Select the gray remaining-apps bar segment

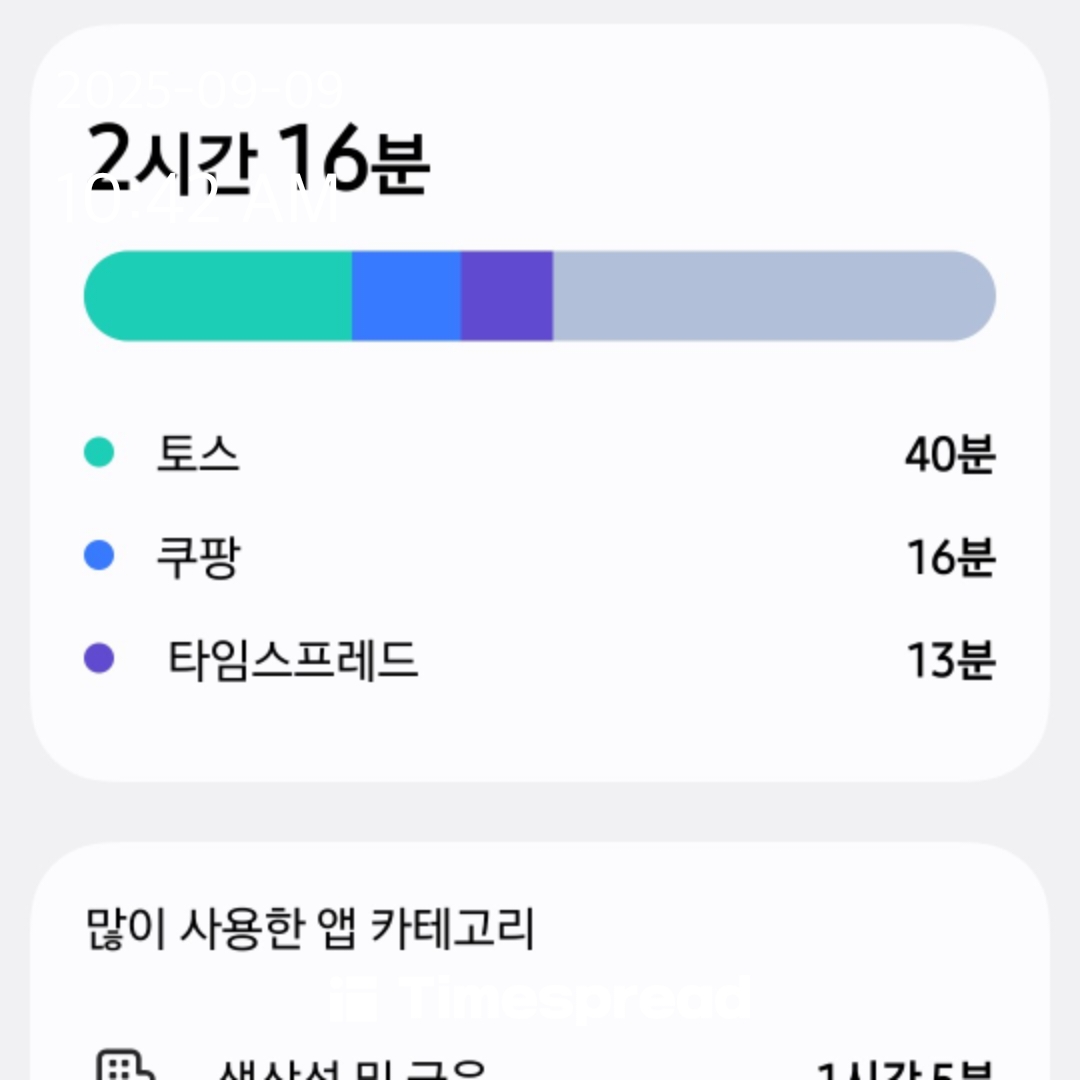tap(774, 296)
